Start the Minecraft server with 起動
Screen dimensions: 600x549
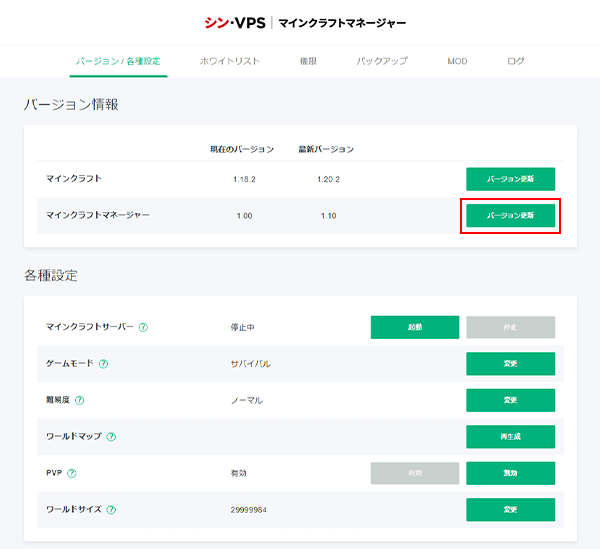click(x=415, y=327)
